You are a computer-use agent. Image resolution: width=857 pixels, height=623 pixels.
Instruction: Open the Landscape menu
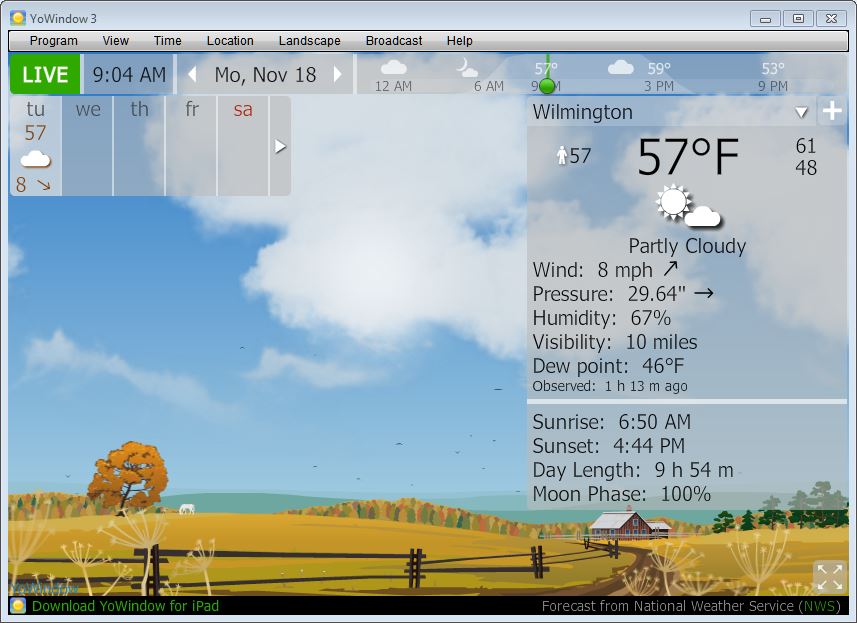tap(309, 41)
